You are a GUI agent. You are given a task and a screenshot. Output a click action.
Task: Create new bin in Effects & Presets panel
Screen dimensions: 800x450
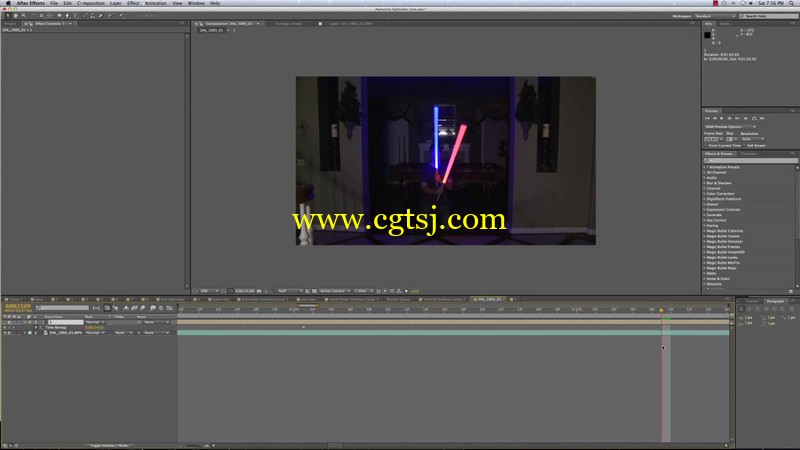point(791,291)
